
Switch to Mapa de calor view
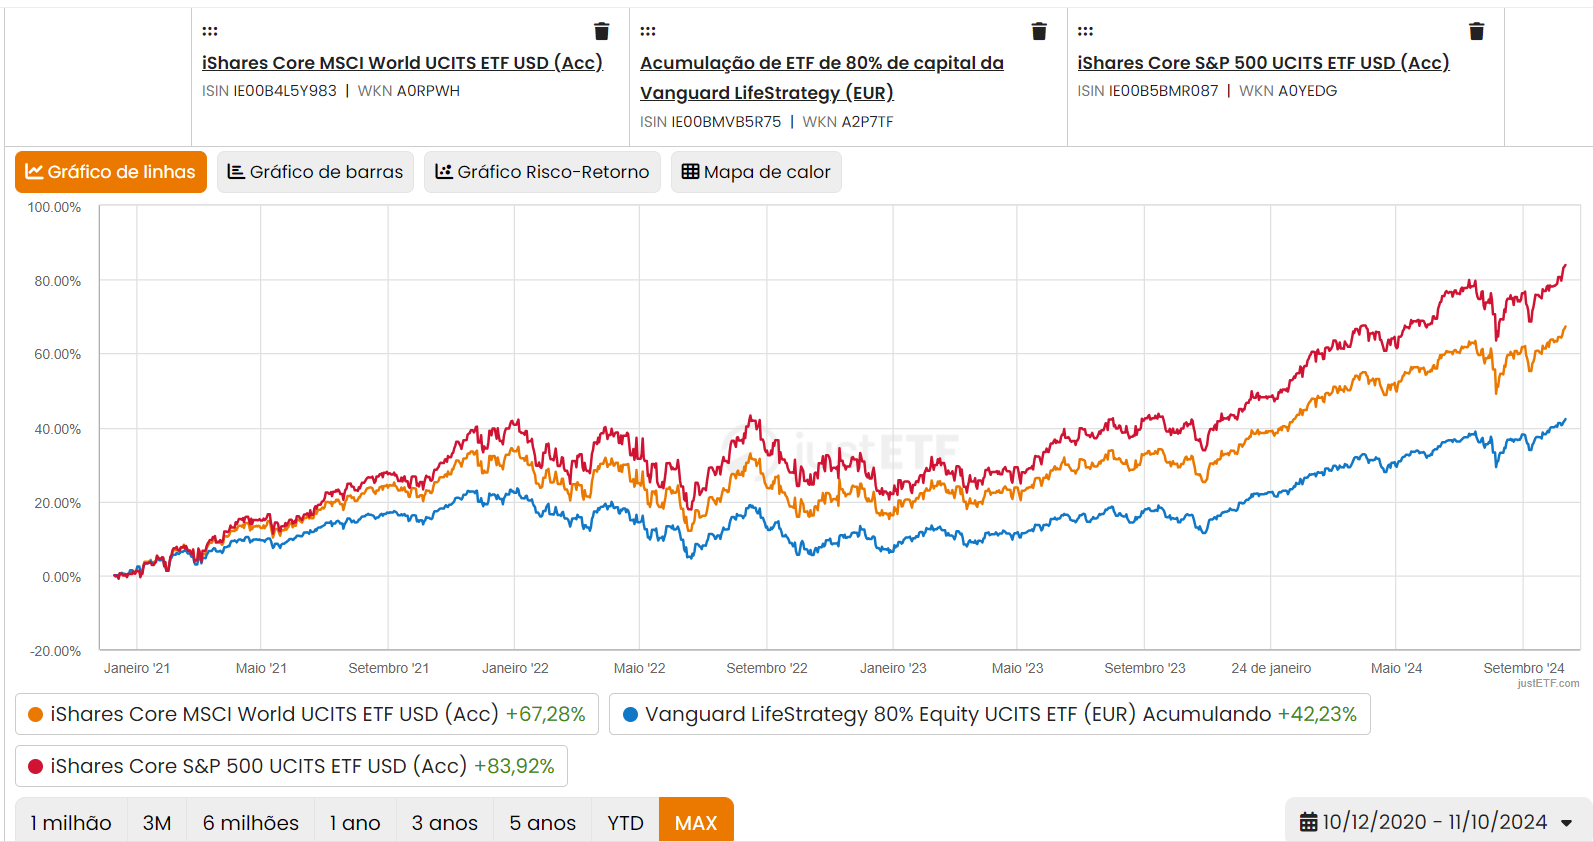click(756, 172)
